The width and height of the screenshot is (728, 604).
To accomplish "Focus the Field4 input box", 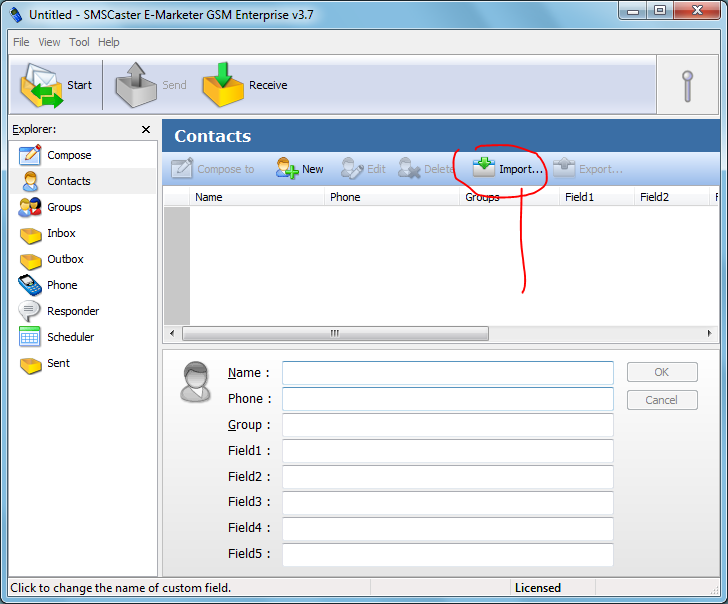I will coord(448,529).
